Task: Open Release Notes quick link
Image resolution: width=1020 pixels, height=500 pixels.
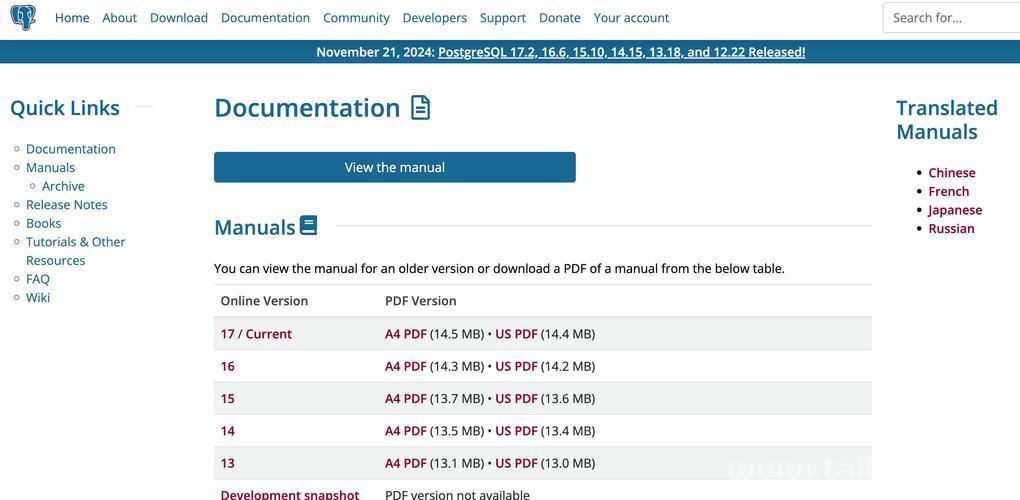Action: [x=66, y=205]
